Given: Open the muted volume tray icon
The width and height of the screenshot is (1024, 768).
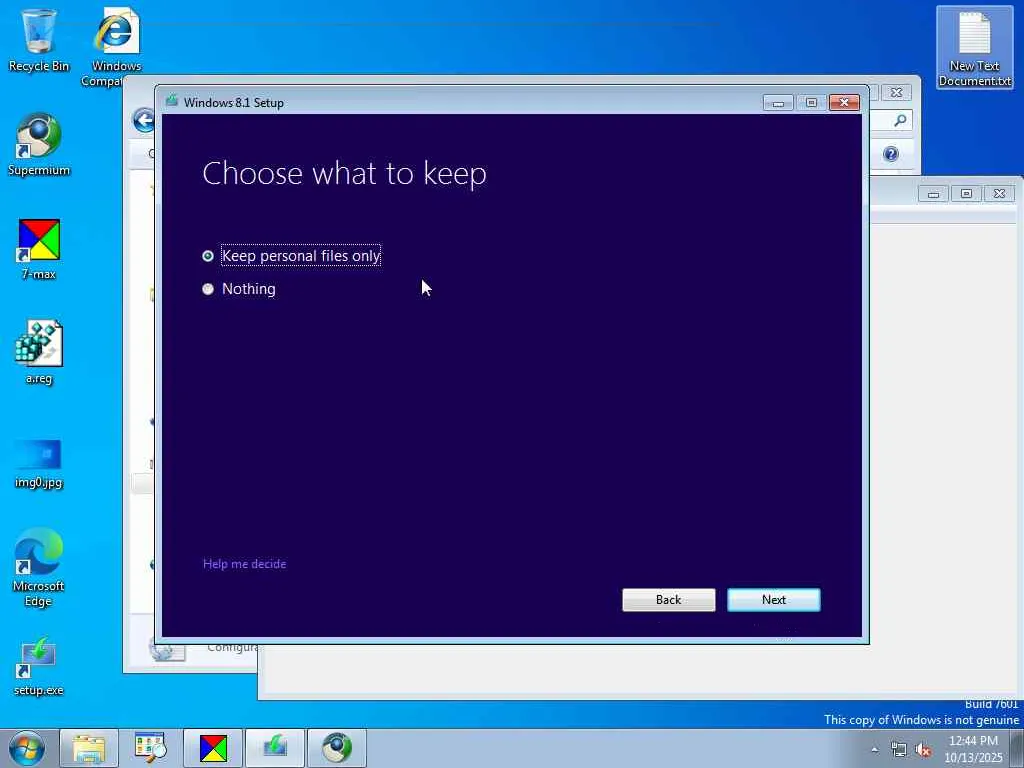Looking at the screenshot, I should point(923,750).
